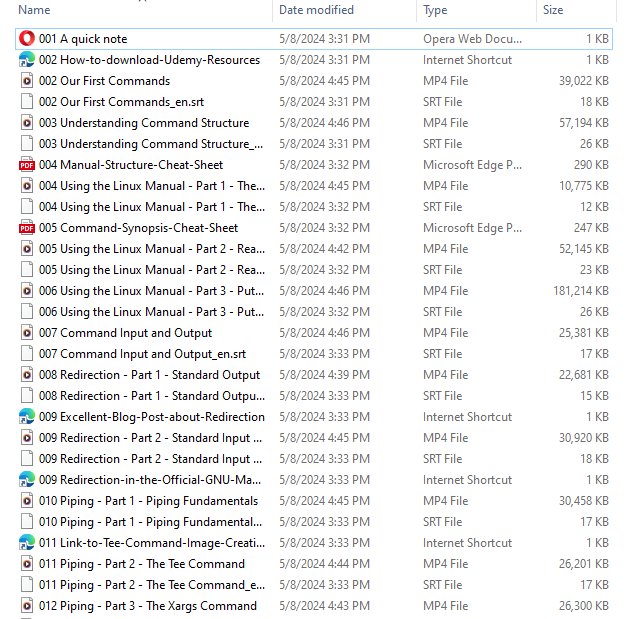Click the video icon of 002 Our First Commands
630x619 pixels.
[27, 81]
